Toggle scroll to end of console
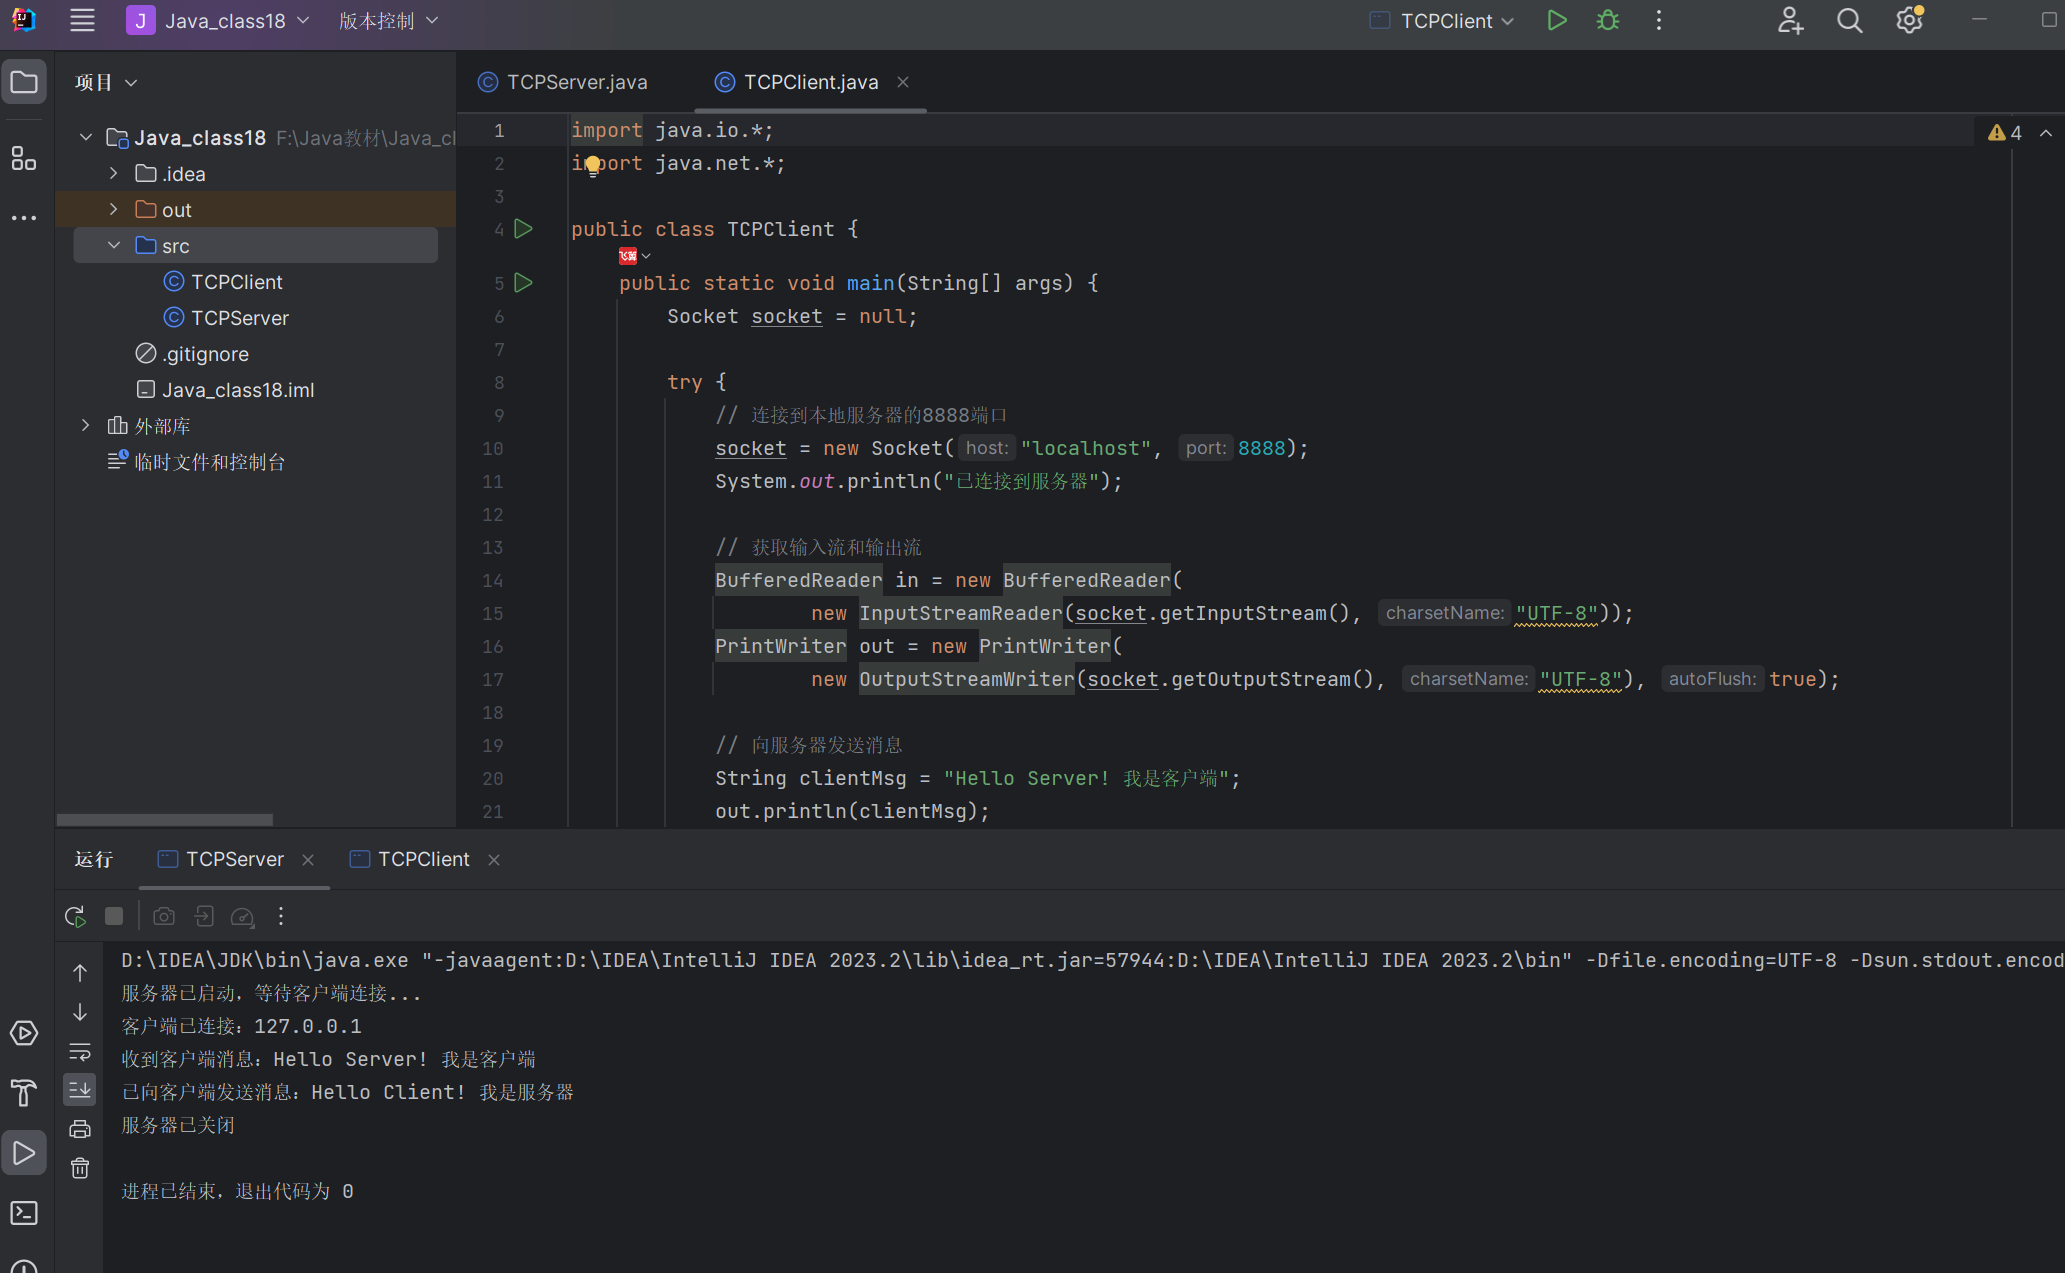Image resolution: width=2065 pixels, height=1273 pixels. [80, 1090]
